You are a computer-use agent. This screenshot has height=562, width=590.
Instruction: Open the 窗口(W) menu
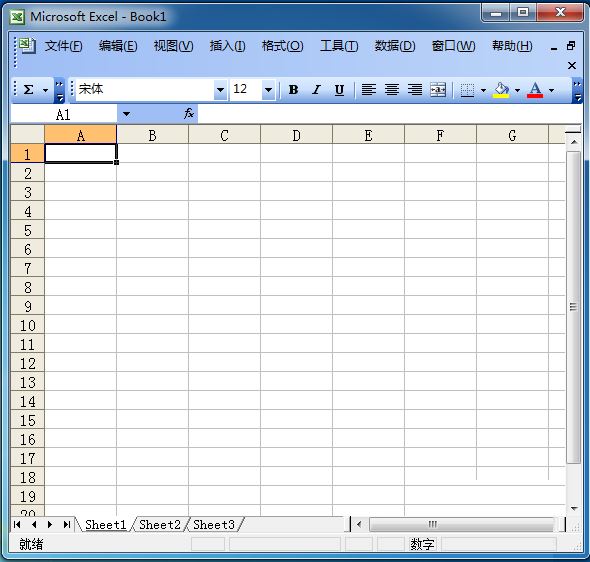click(x=453, y=46)
